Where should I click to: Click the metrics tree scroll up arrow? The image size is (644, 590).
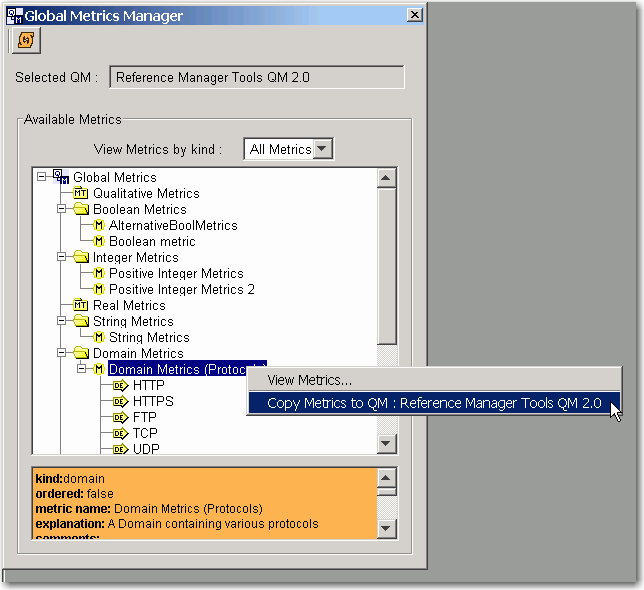(386, 178)
